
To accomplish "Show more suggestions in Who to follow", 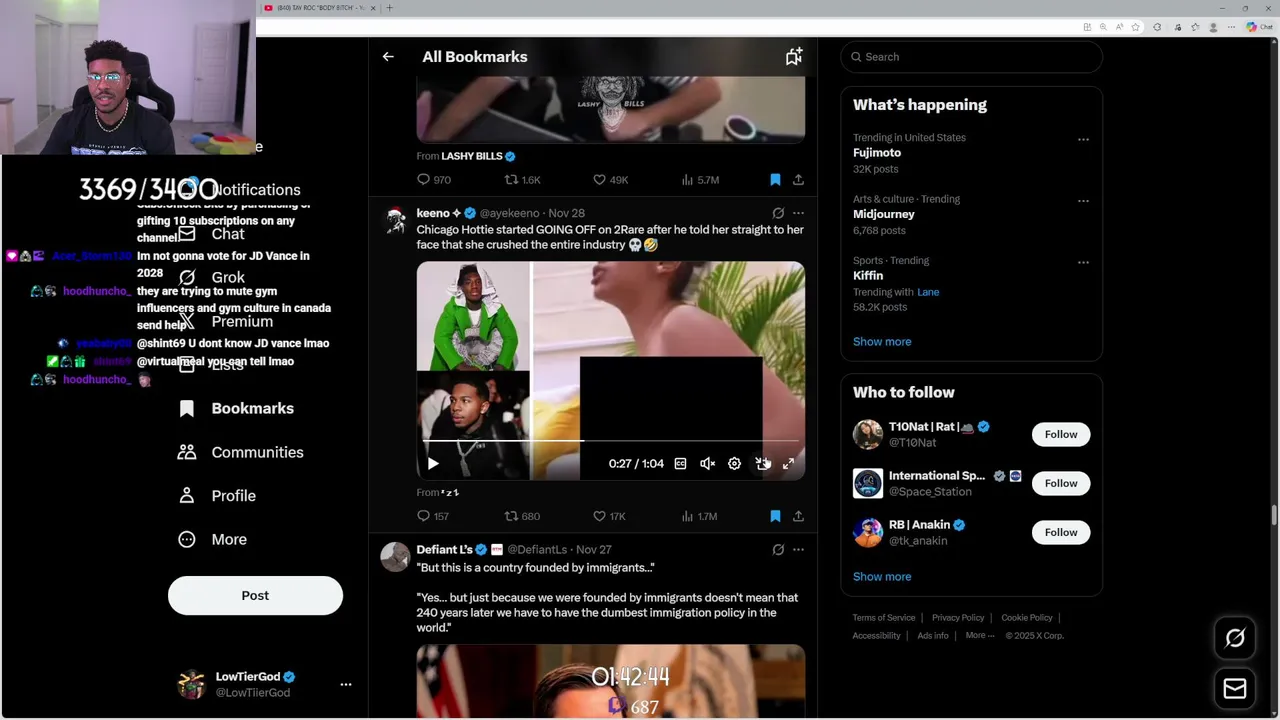I will 882,577.
